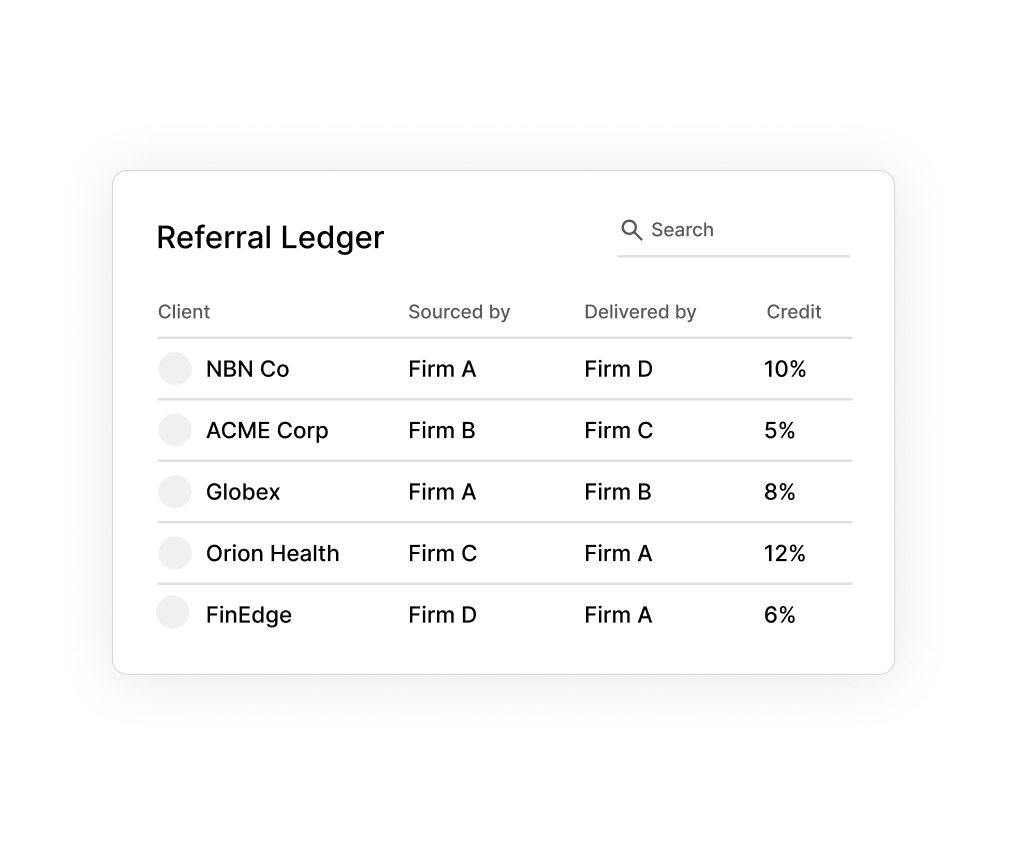Click the Sourced by column header
1010x868 pixels.
click(459, 312)
